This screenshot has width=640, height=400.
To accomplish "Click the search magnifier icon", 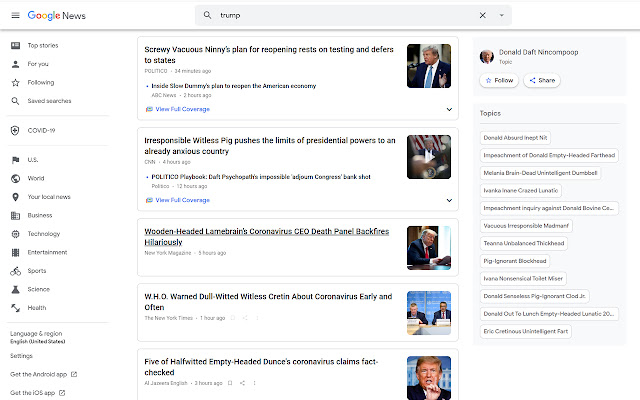I will click(207, 15).
